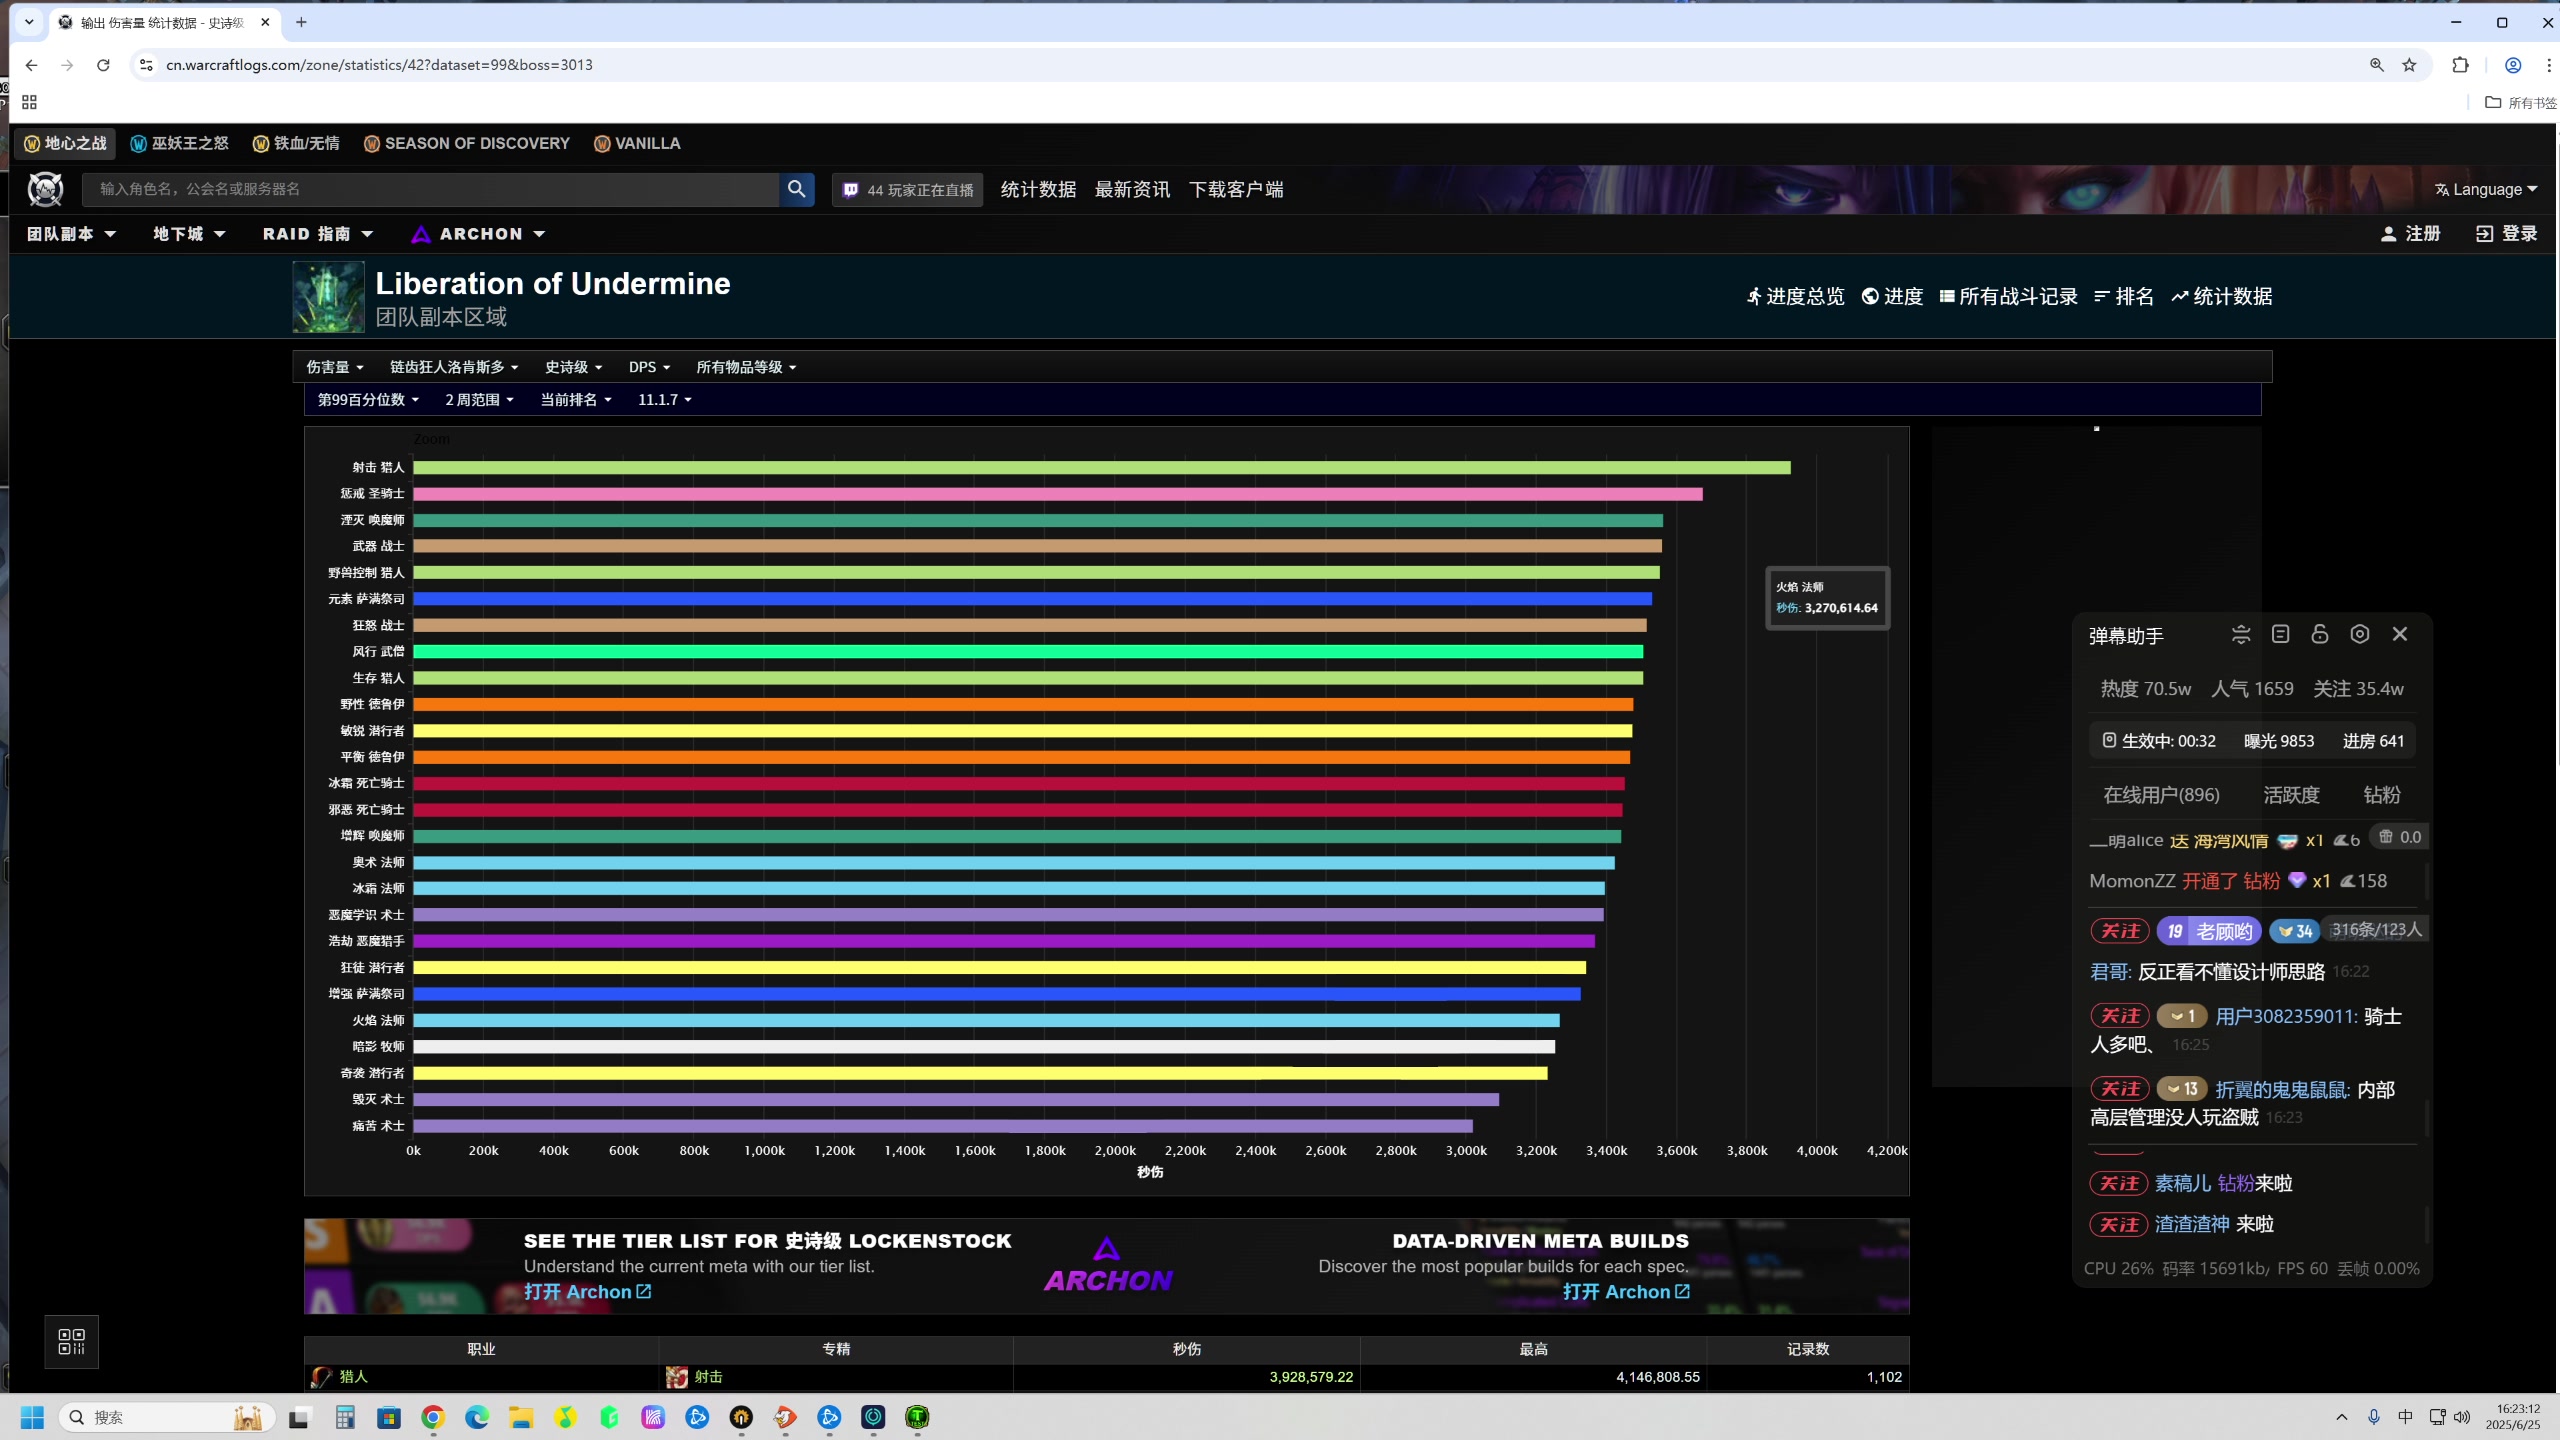Click the 射击 spec link in table
Viewport: 2560px width, 1440px height.
point(708,1377)
